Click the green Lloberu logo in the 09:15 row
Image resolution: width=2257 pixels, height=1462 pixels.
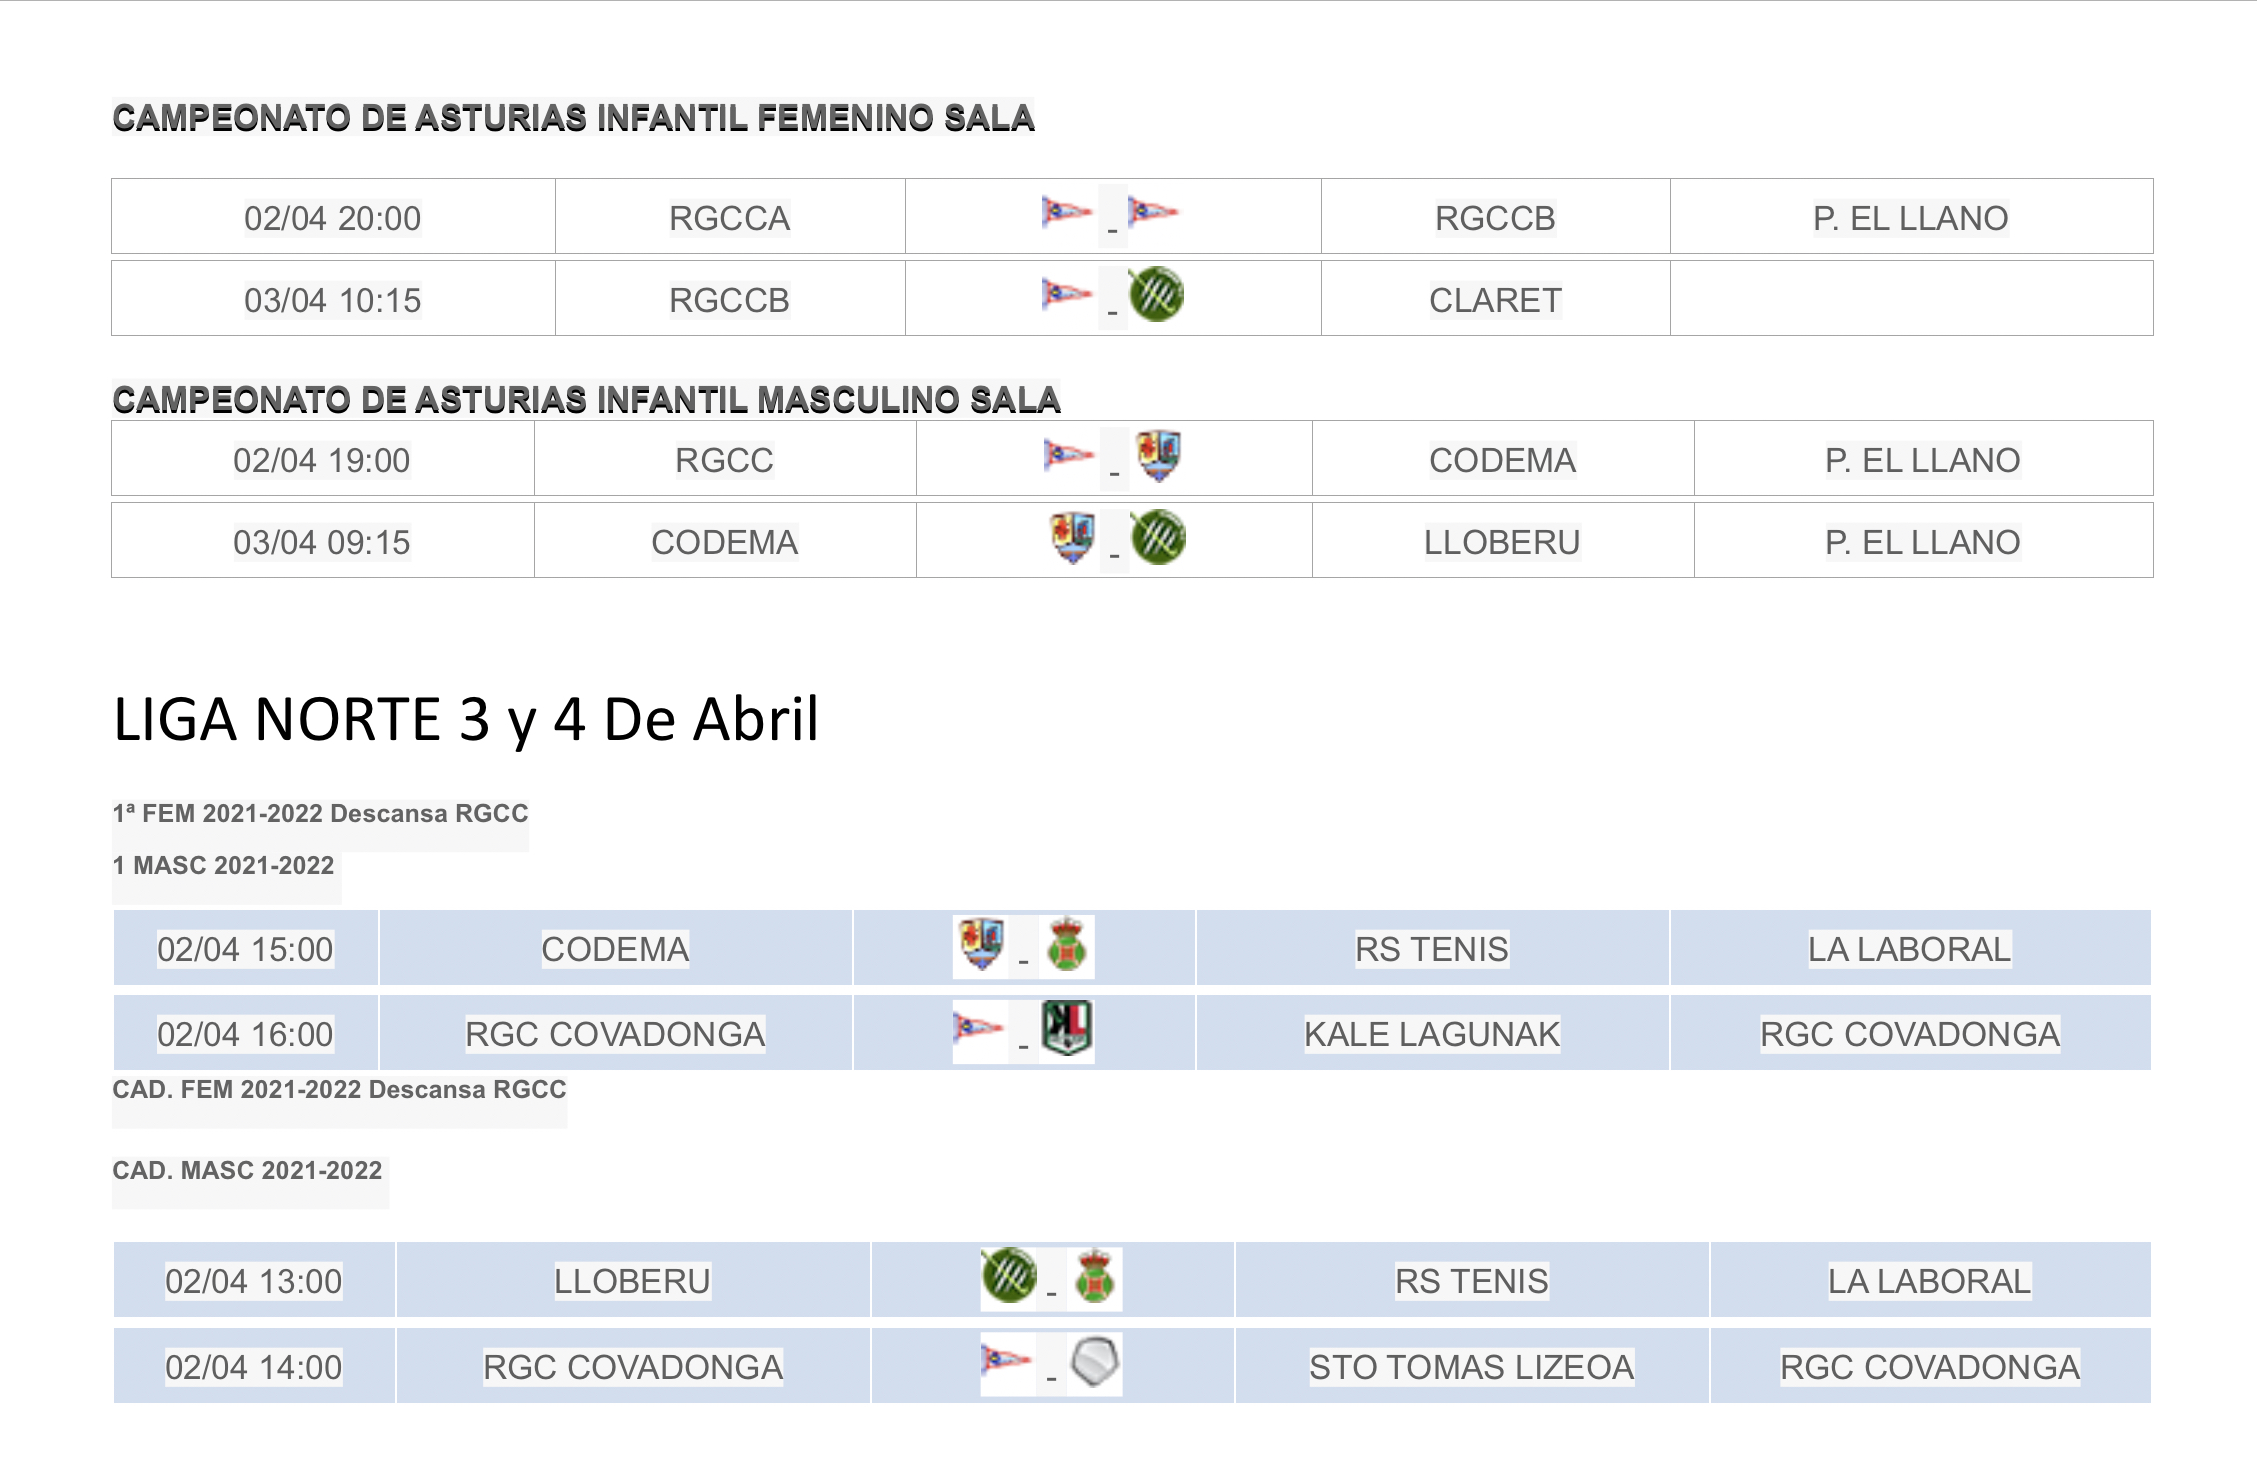pos(1158,537)
